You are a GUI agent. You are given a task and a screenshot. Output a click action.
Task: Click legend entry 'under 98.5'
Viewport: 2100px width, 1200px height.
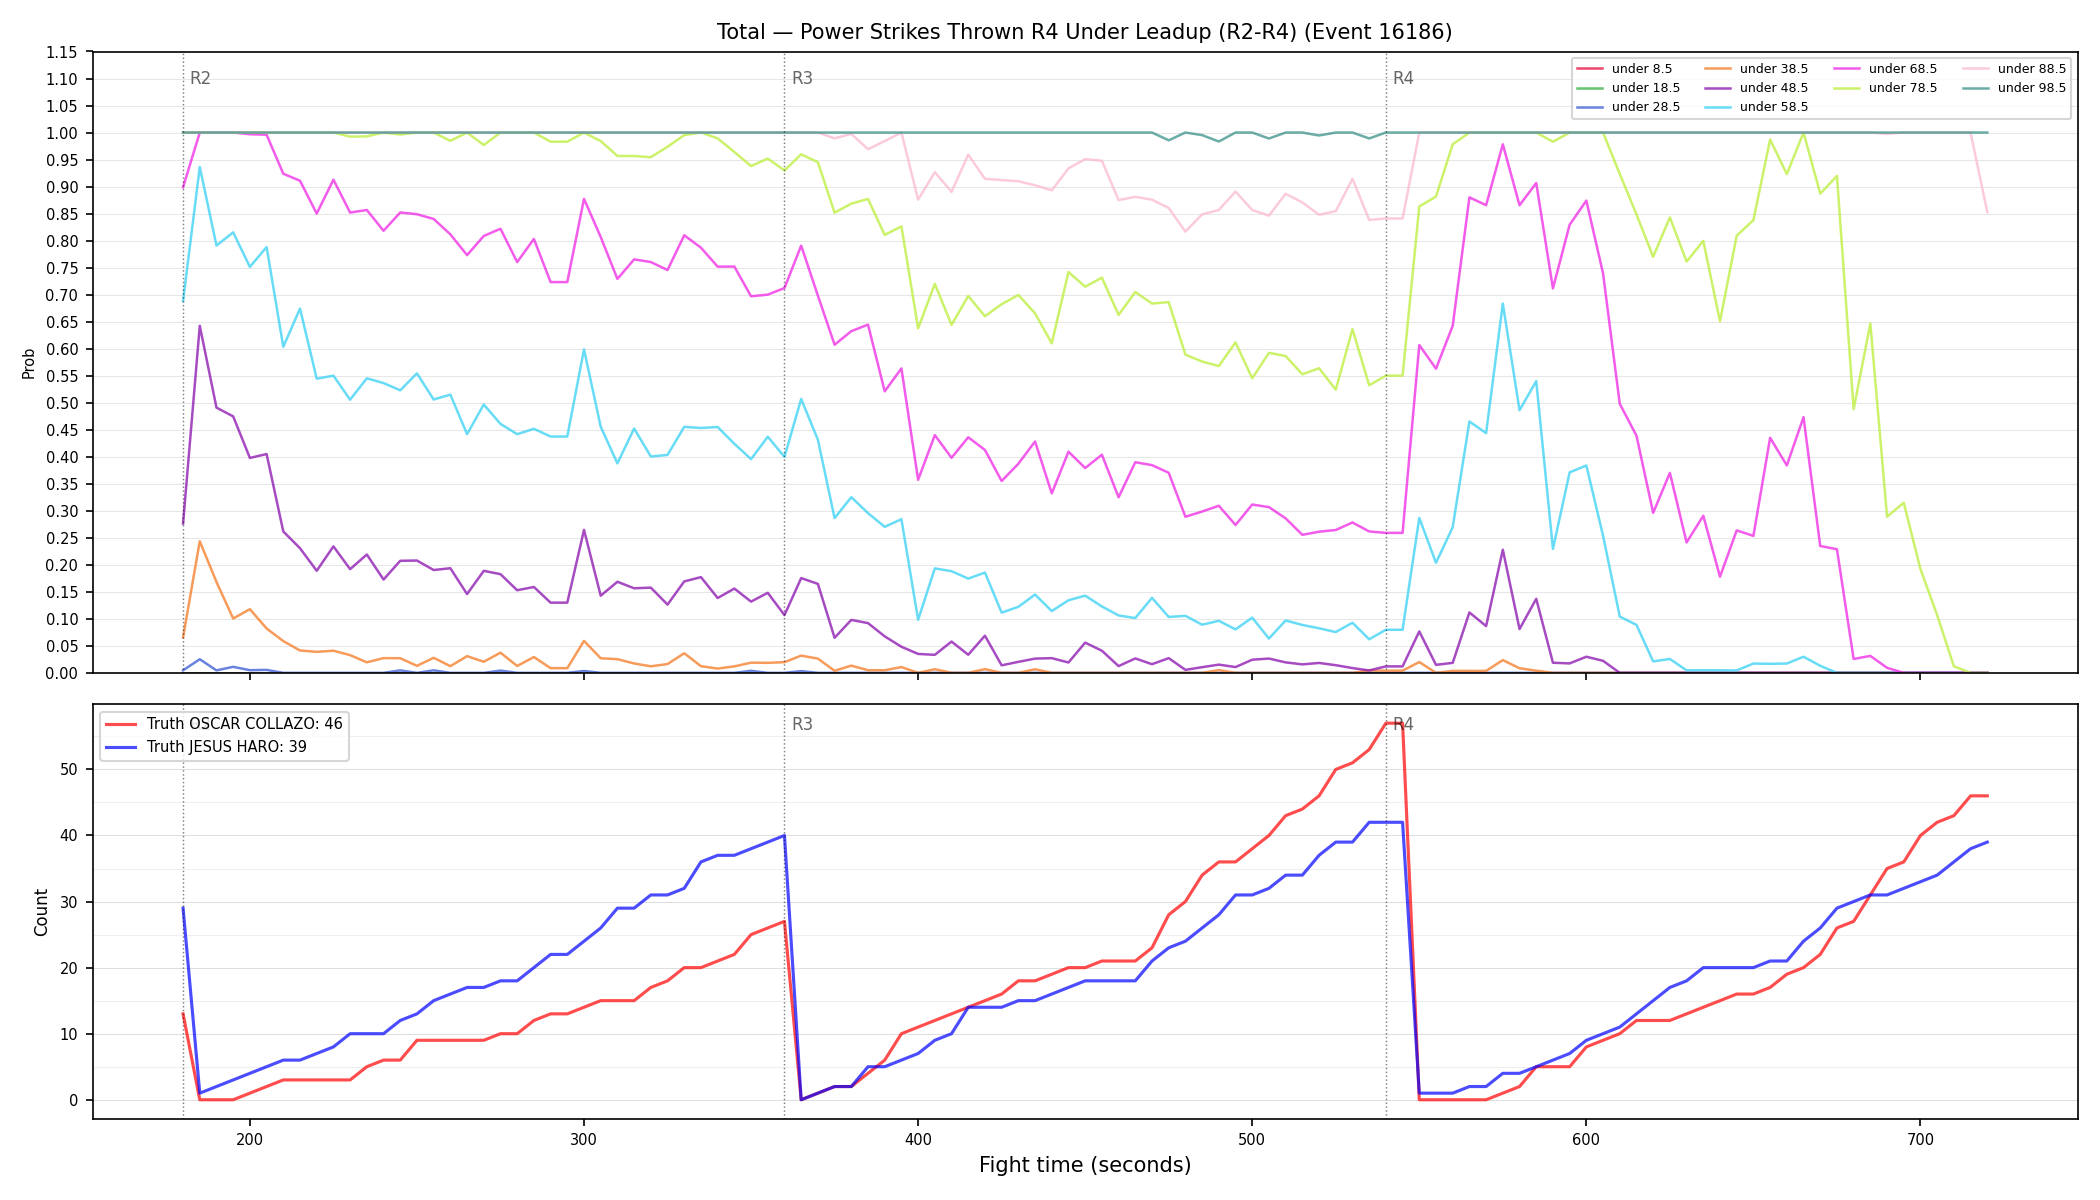(x=2014, y=88)
